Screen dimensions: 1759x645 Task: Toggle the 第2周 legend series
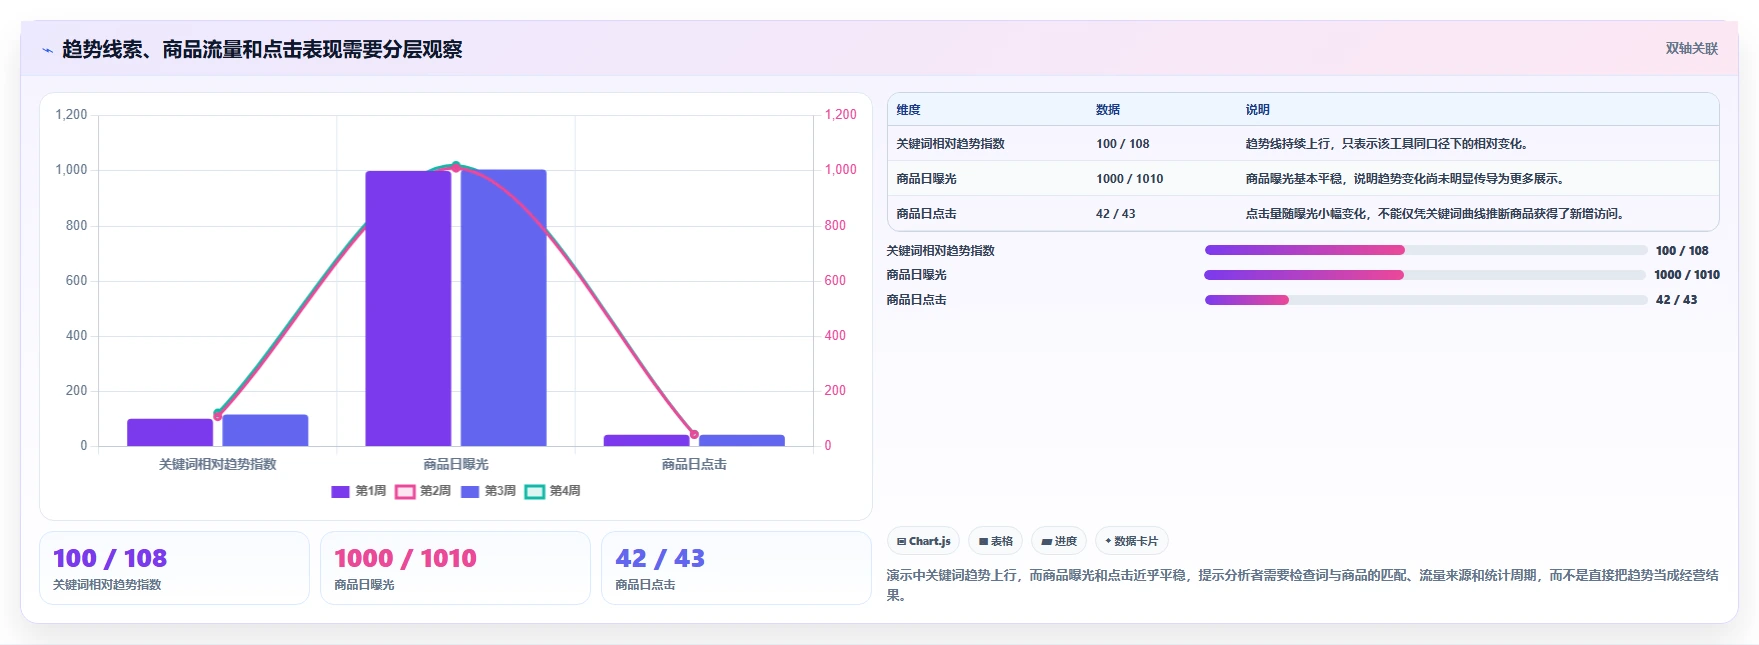pos(423,491)
